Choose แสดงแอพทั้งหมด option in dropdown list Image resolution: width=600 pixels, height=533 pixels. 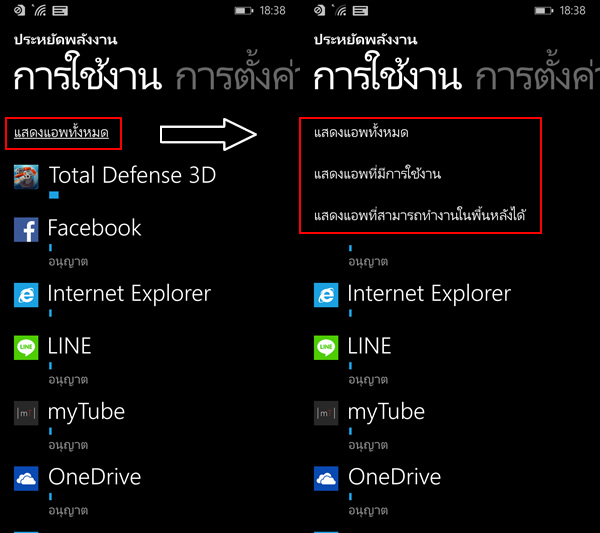click(361, 133)
